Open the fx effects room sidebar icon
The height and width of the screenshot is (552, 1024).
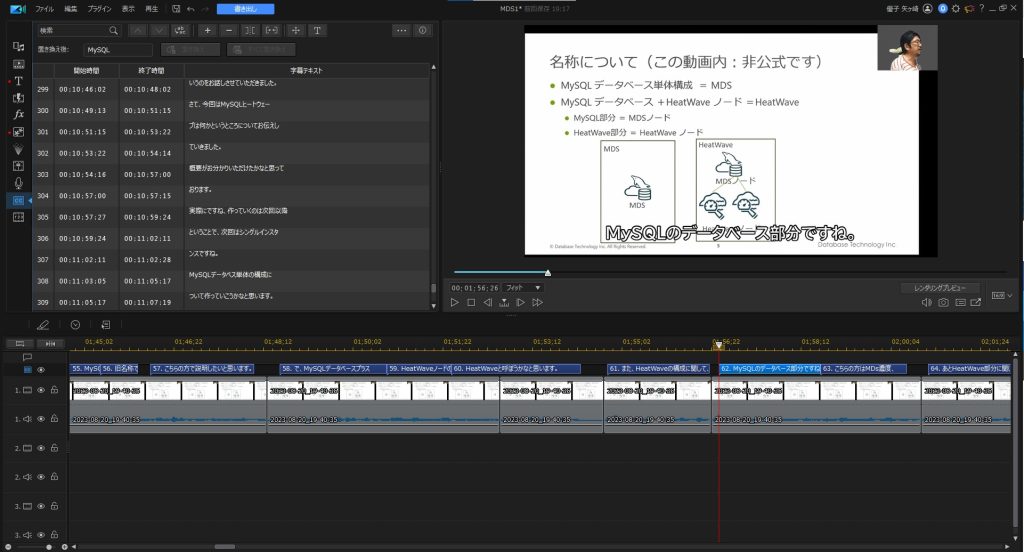18,115
